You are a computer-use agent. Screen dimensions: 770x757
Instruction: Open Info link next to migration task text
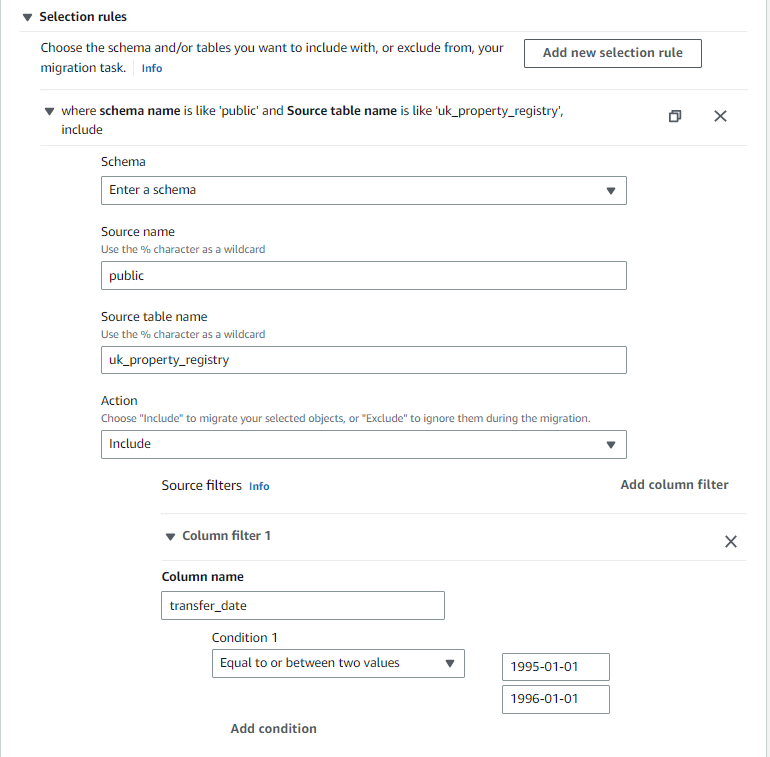click(x=151, y=68)
